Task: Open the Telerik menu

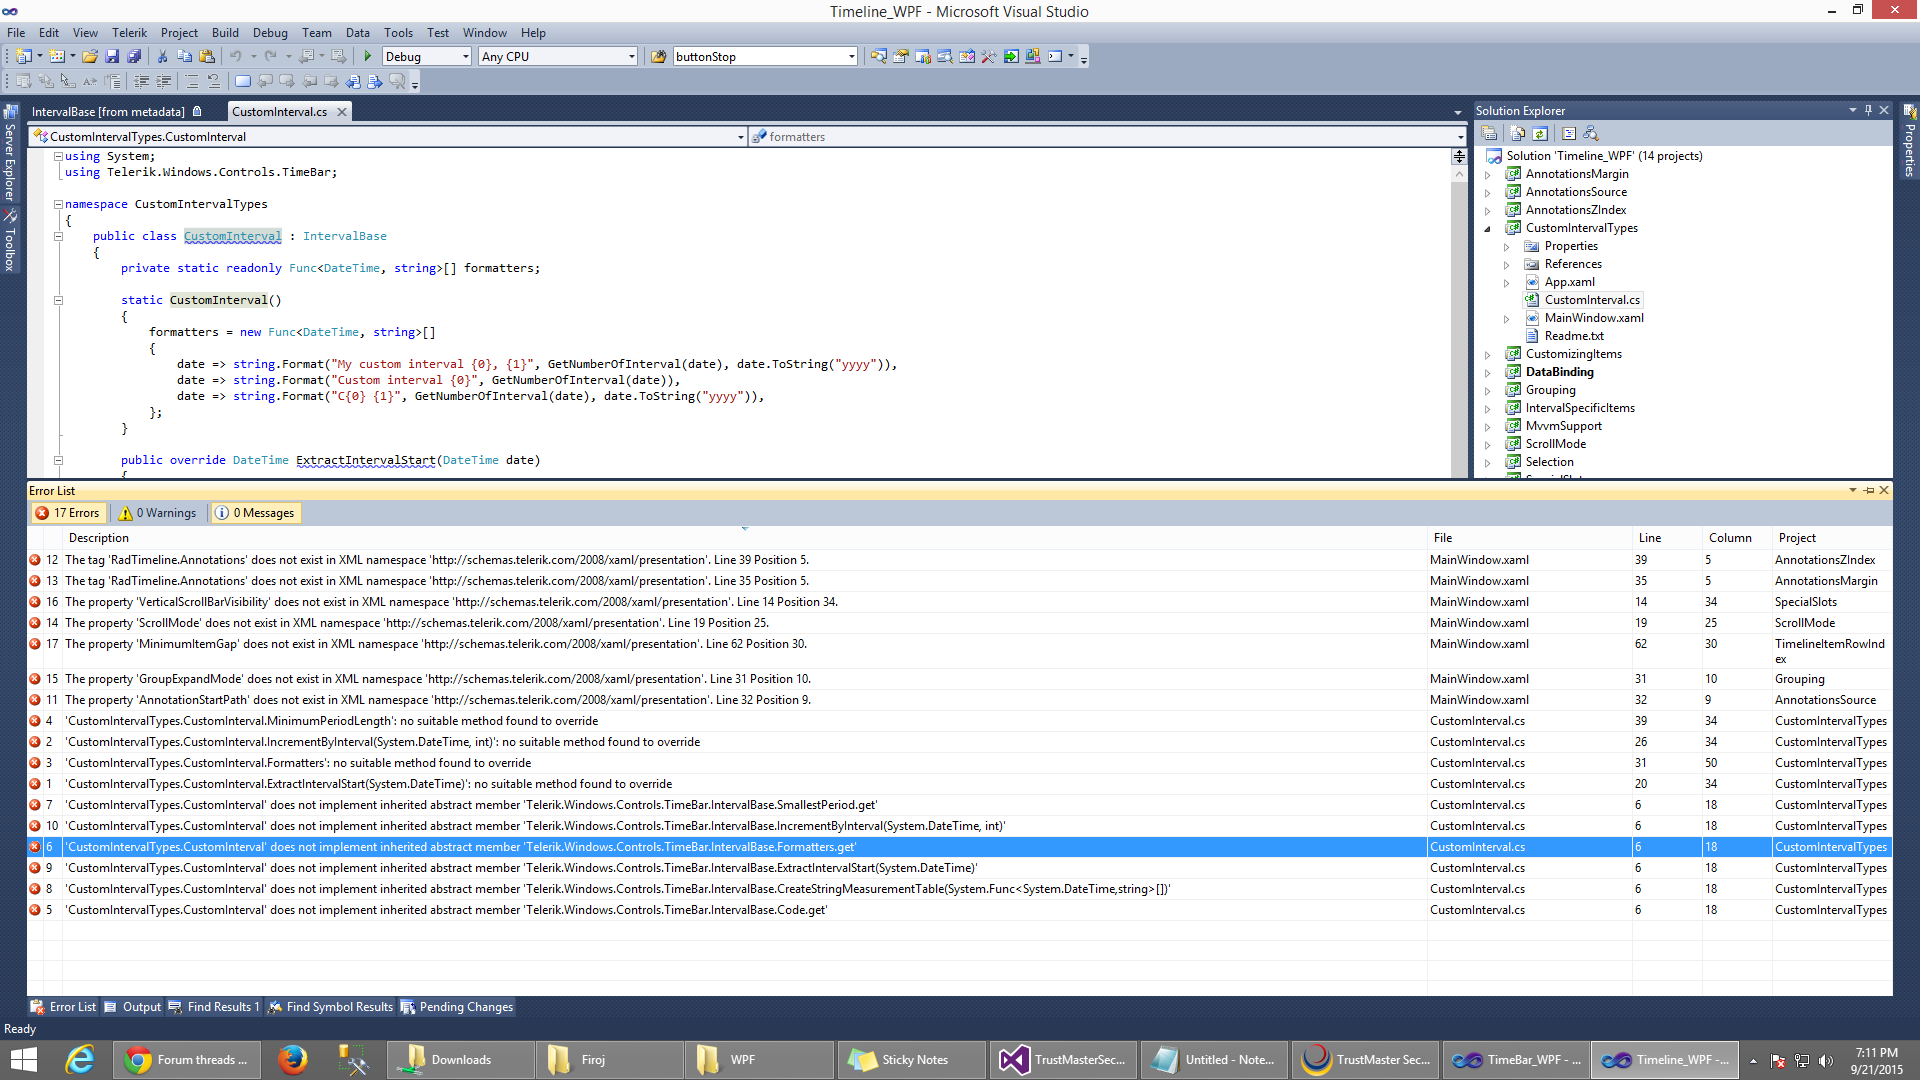Action: point(129,32)
